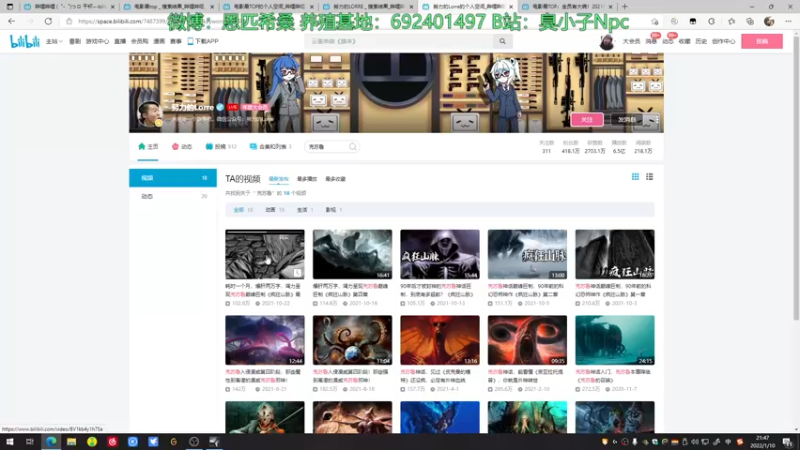Click the 发消息 button on banner
800x450 pixels.
click(627, 119)
